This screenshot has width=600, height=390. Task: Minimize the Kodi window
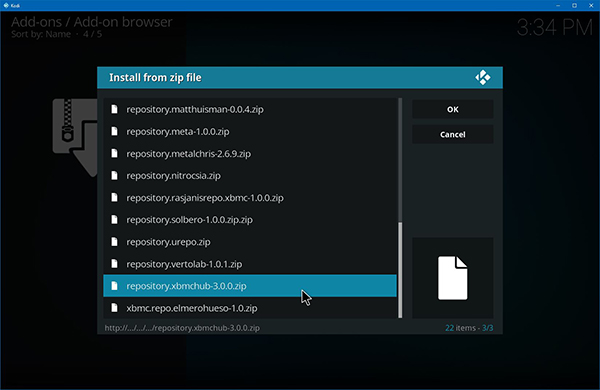pos(558,5)
